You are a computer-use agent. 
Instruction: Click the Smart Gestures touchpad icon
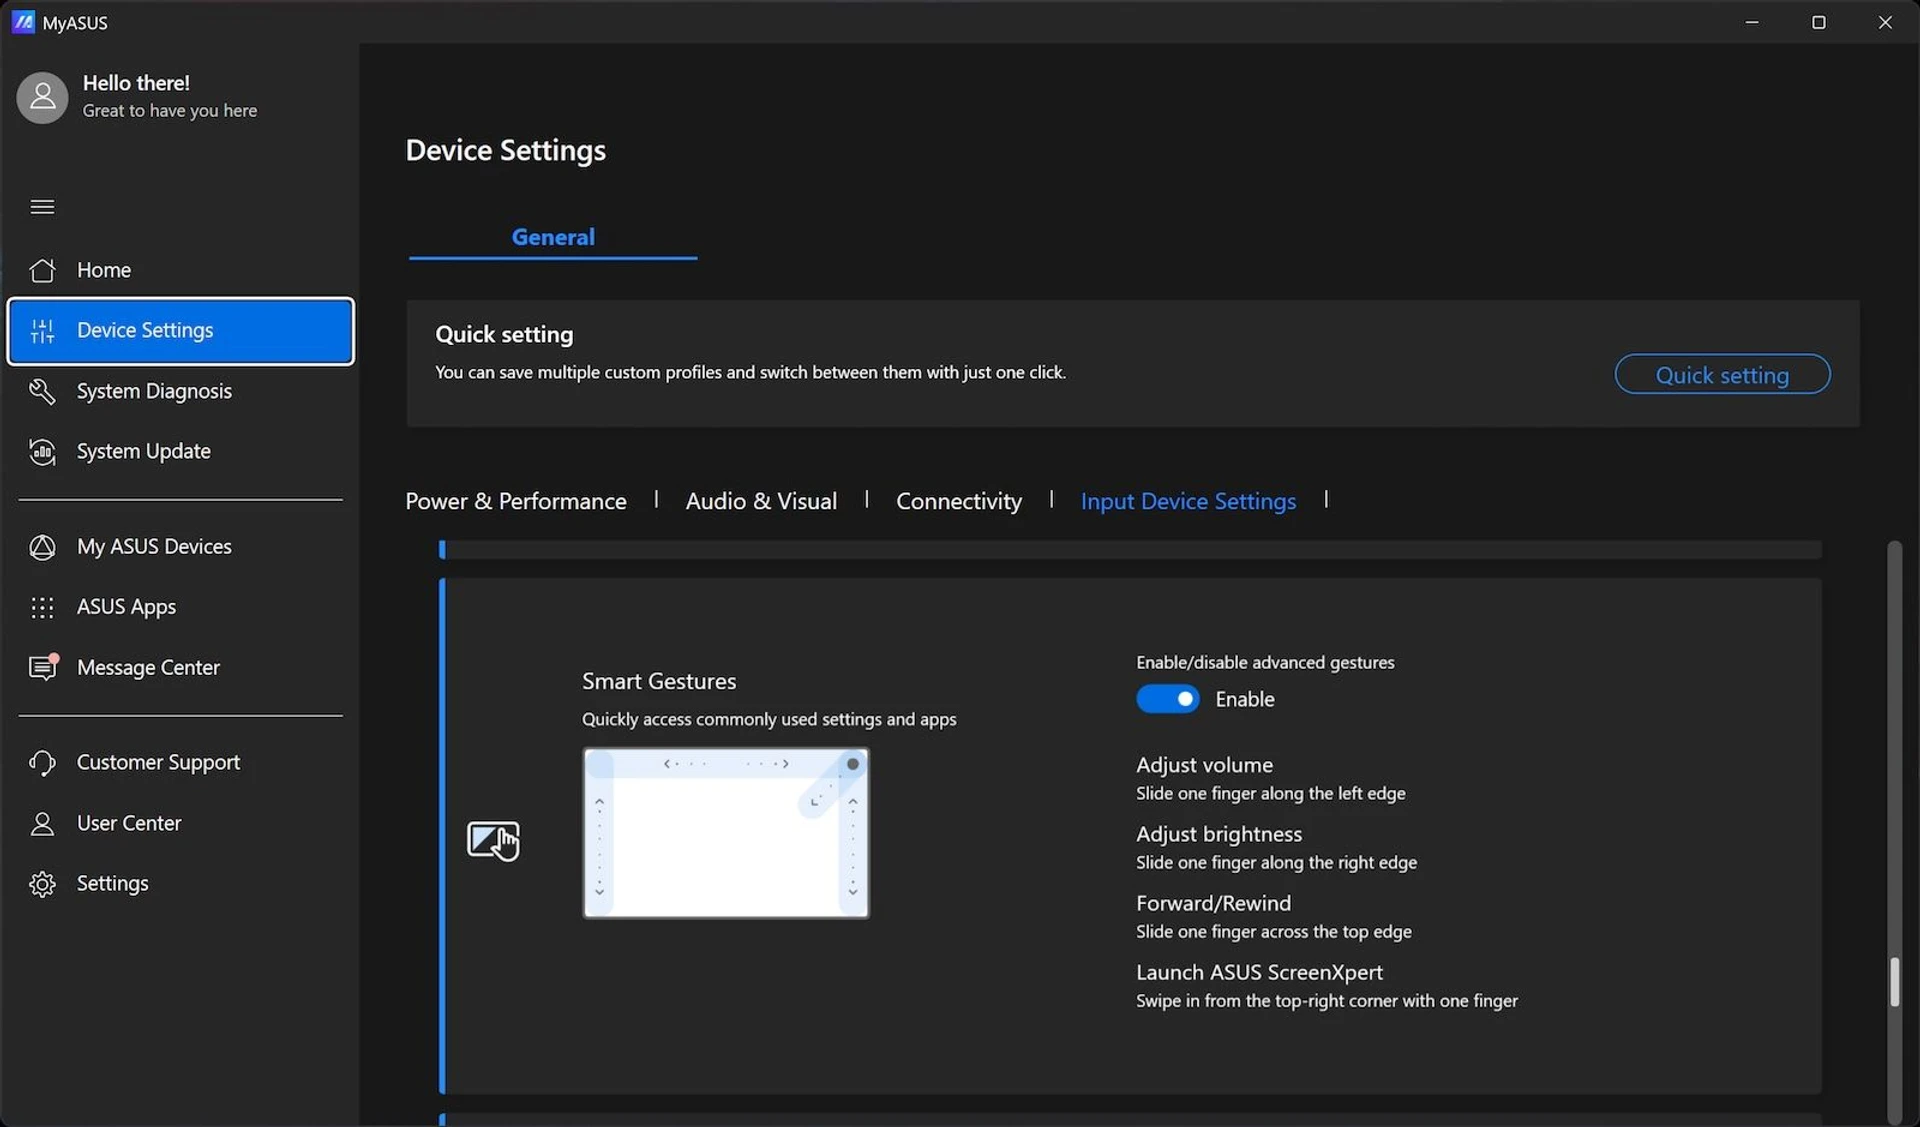pos(493,840)
